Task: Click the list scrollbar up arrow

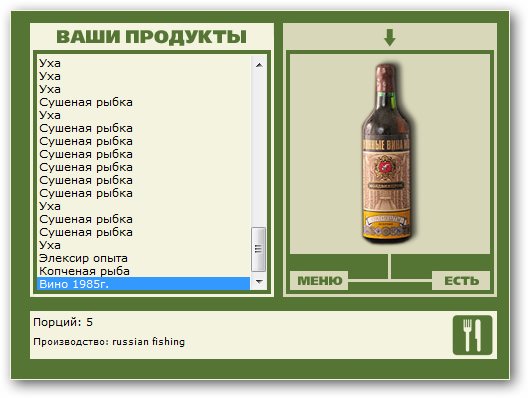Action: tap(259, 65)
